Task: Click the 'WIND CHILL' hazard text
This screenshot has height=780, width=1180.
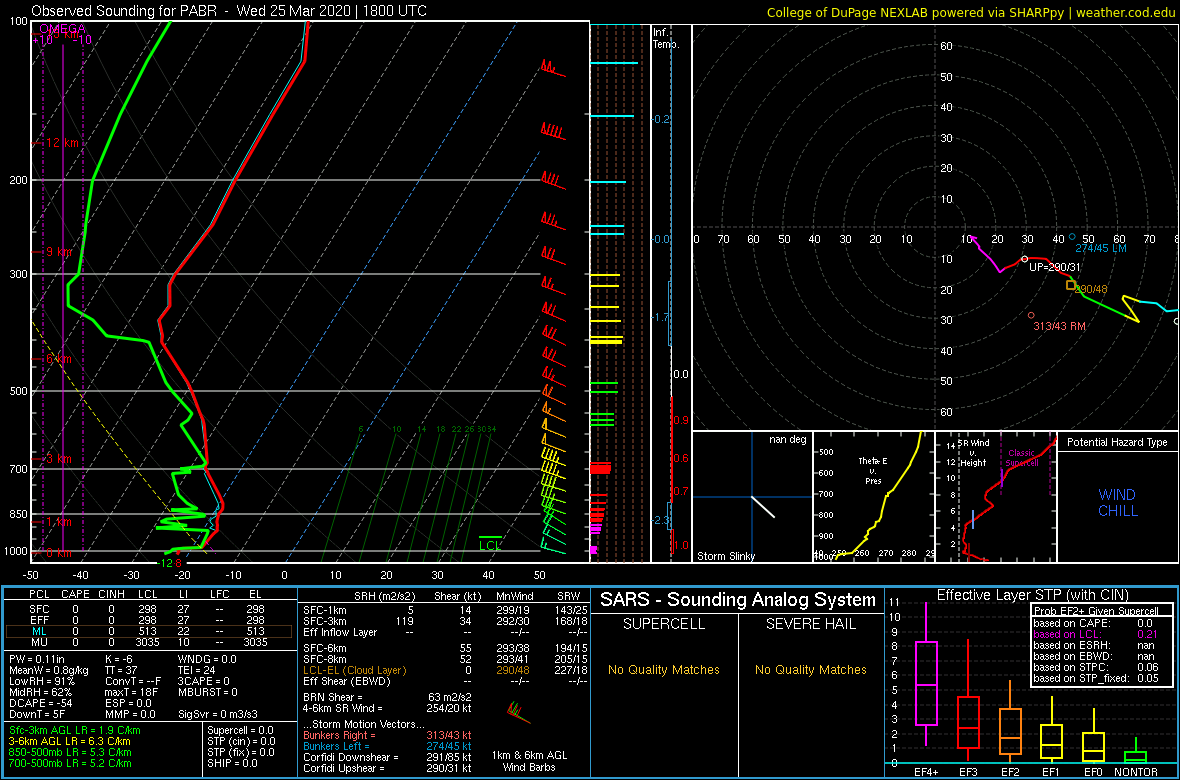Action: click(1117, 503)
